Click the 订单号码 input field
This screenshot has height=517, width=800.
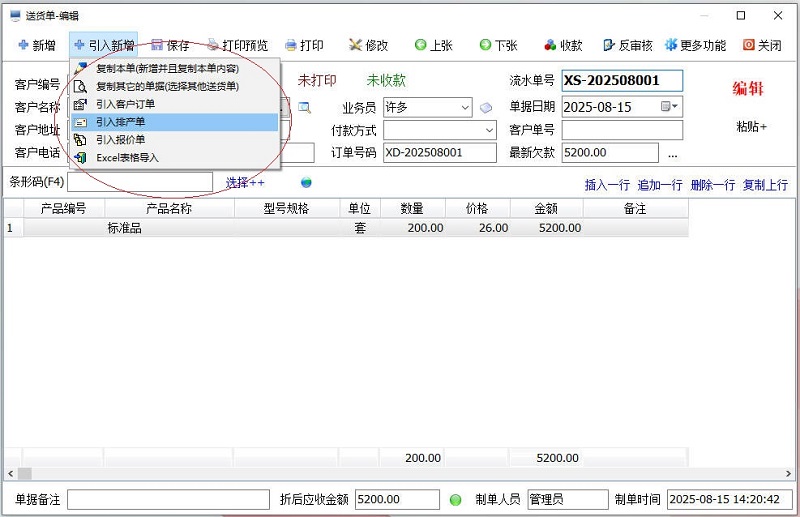point(440,153)
